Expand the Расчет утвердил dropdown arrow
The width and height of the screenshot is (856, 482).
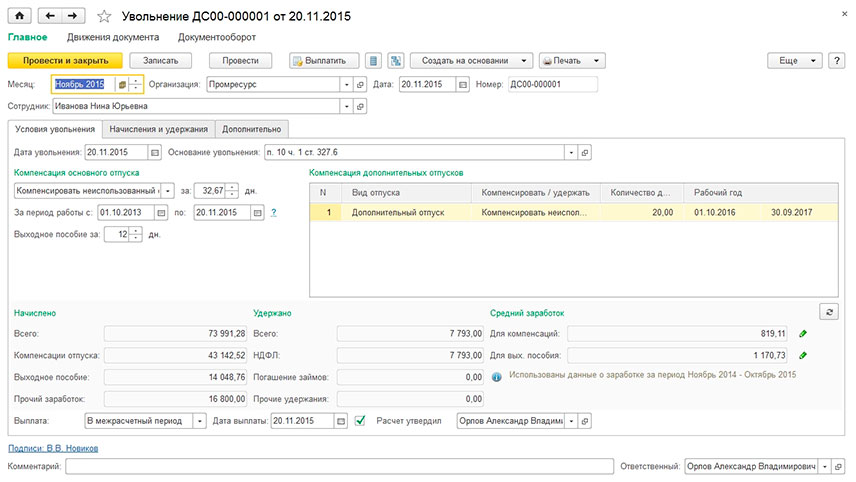[571, 421]
